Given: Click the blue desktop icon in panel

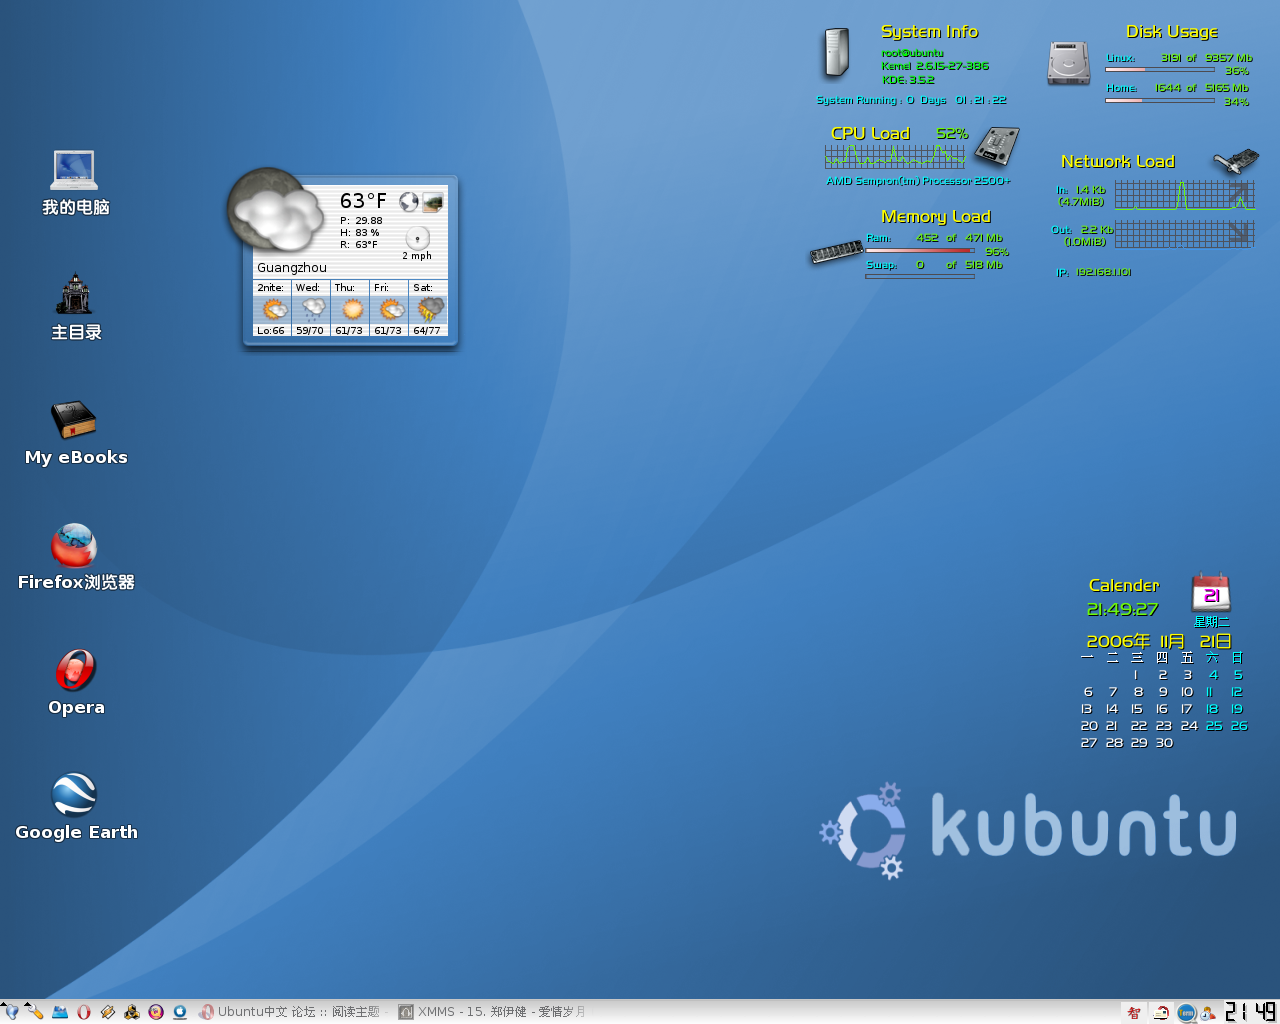Looking at the screenshot, I should click(x=60, y=1012).
